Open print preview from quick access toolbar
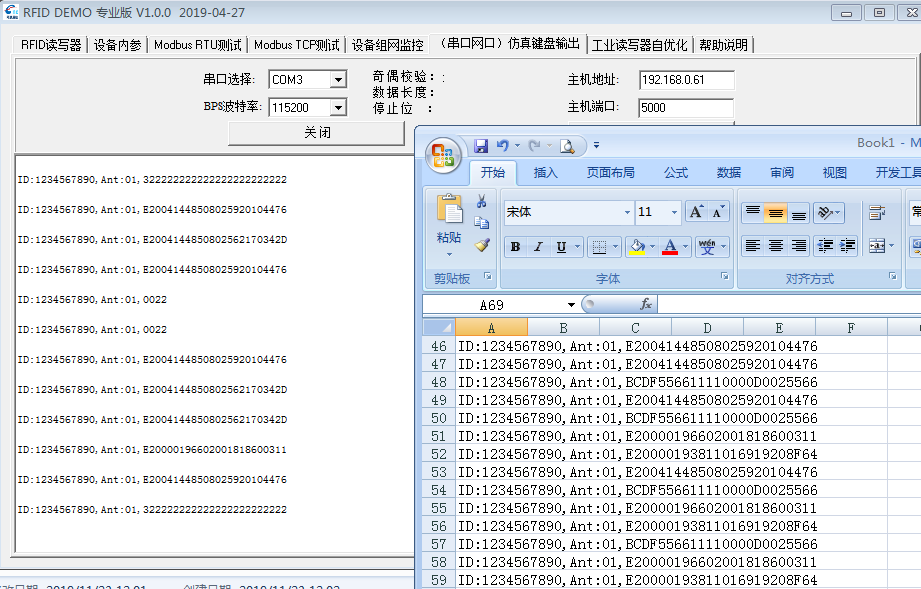Image resolution: width=921 pixels, height=589 pixels. pyautogui.click(x=567, y=146)
